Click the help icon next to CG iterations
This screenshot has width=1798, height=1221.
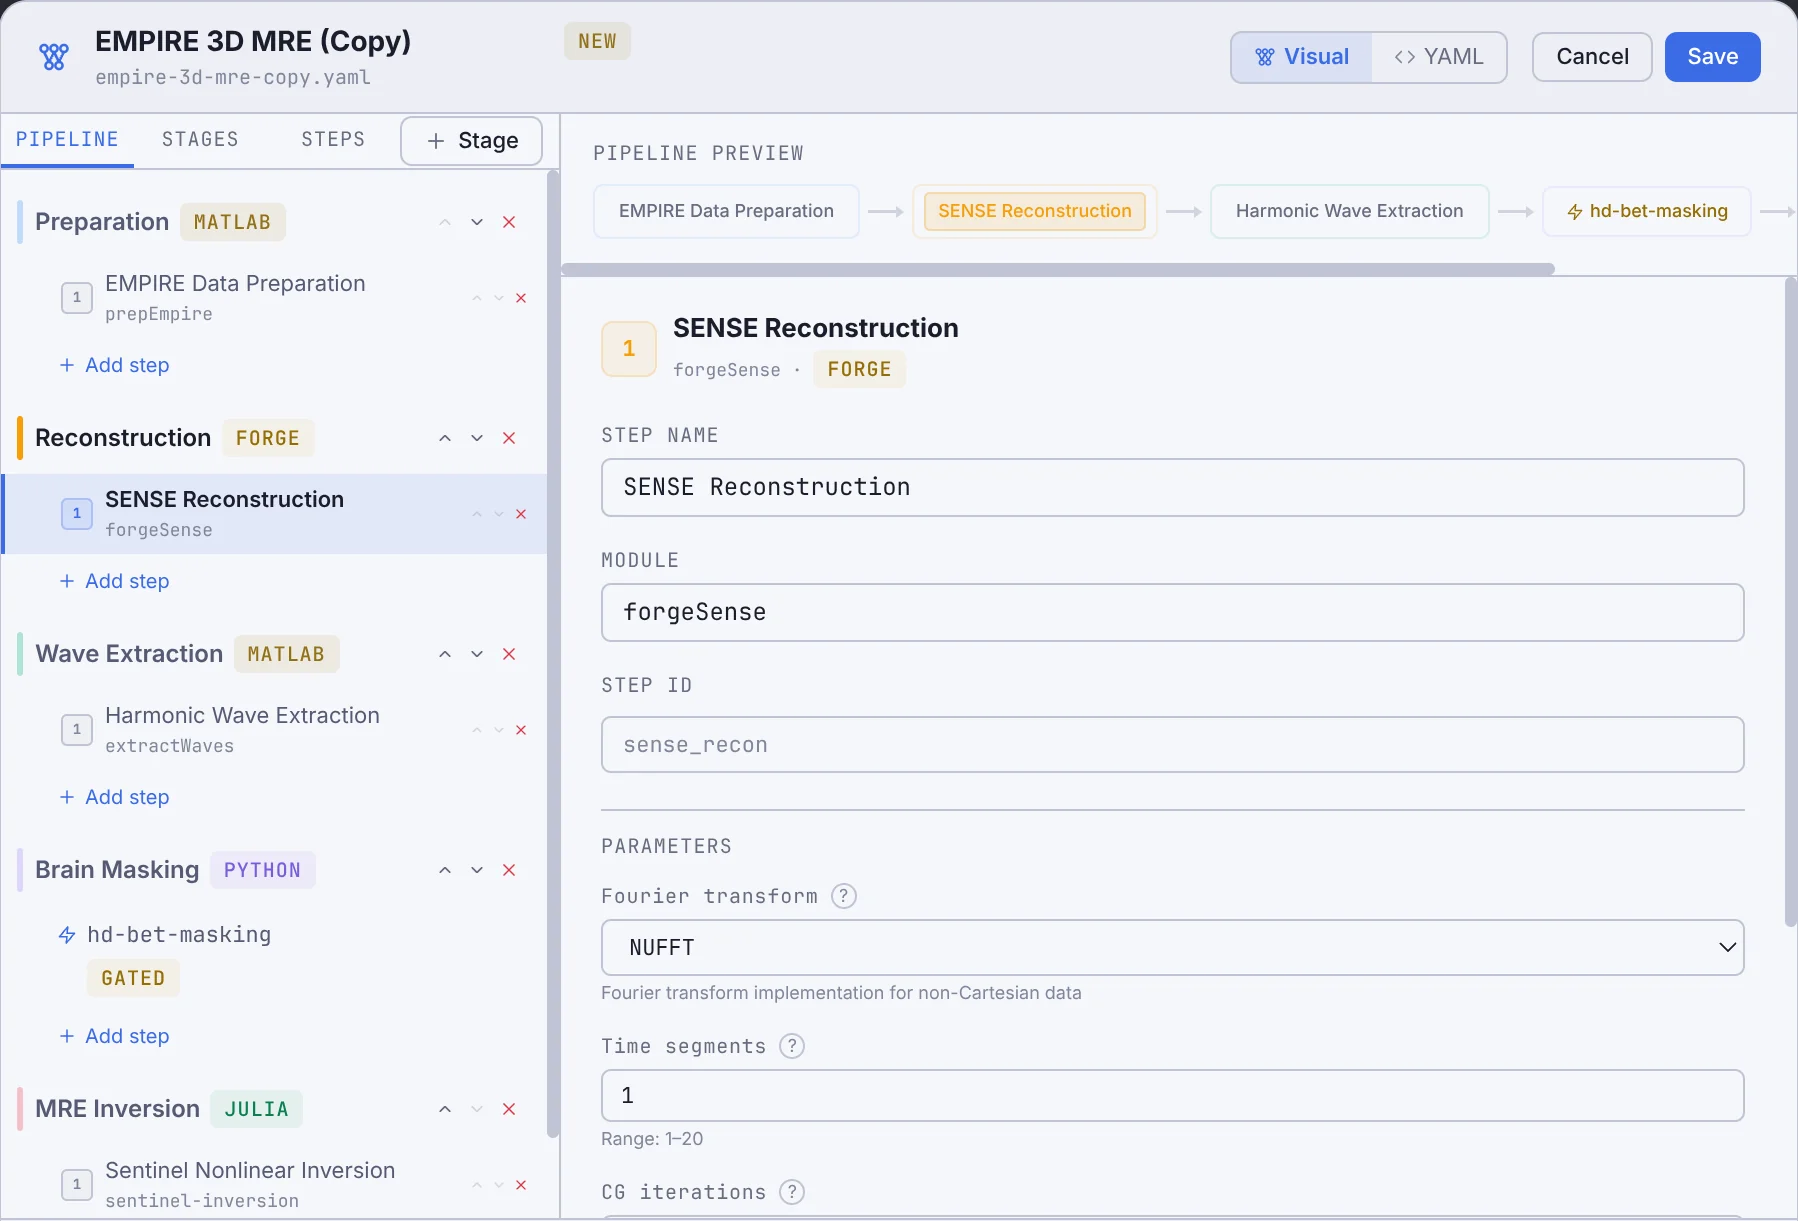[x=792, y=1192]
